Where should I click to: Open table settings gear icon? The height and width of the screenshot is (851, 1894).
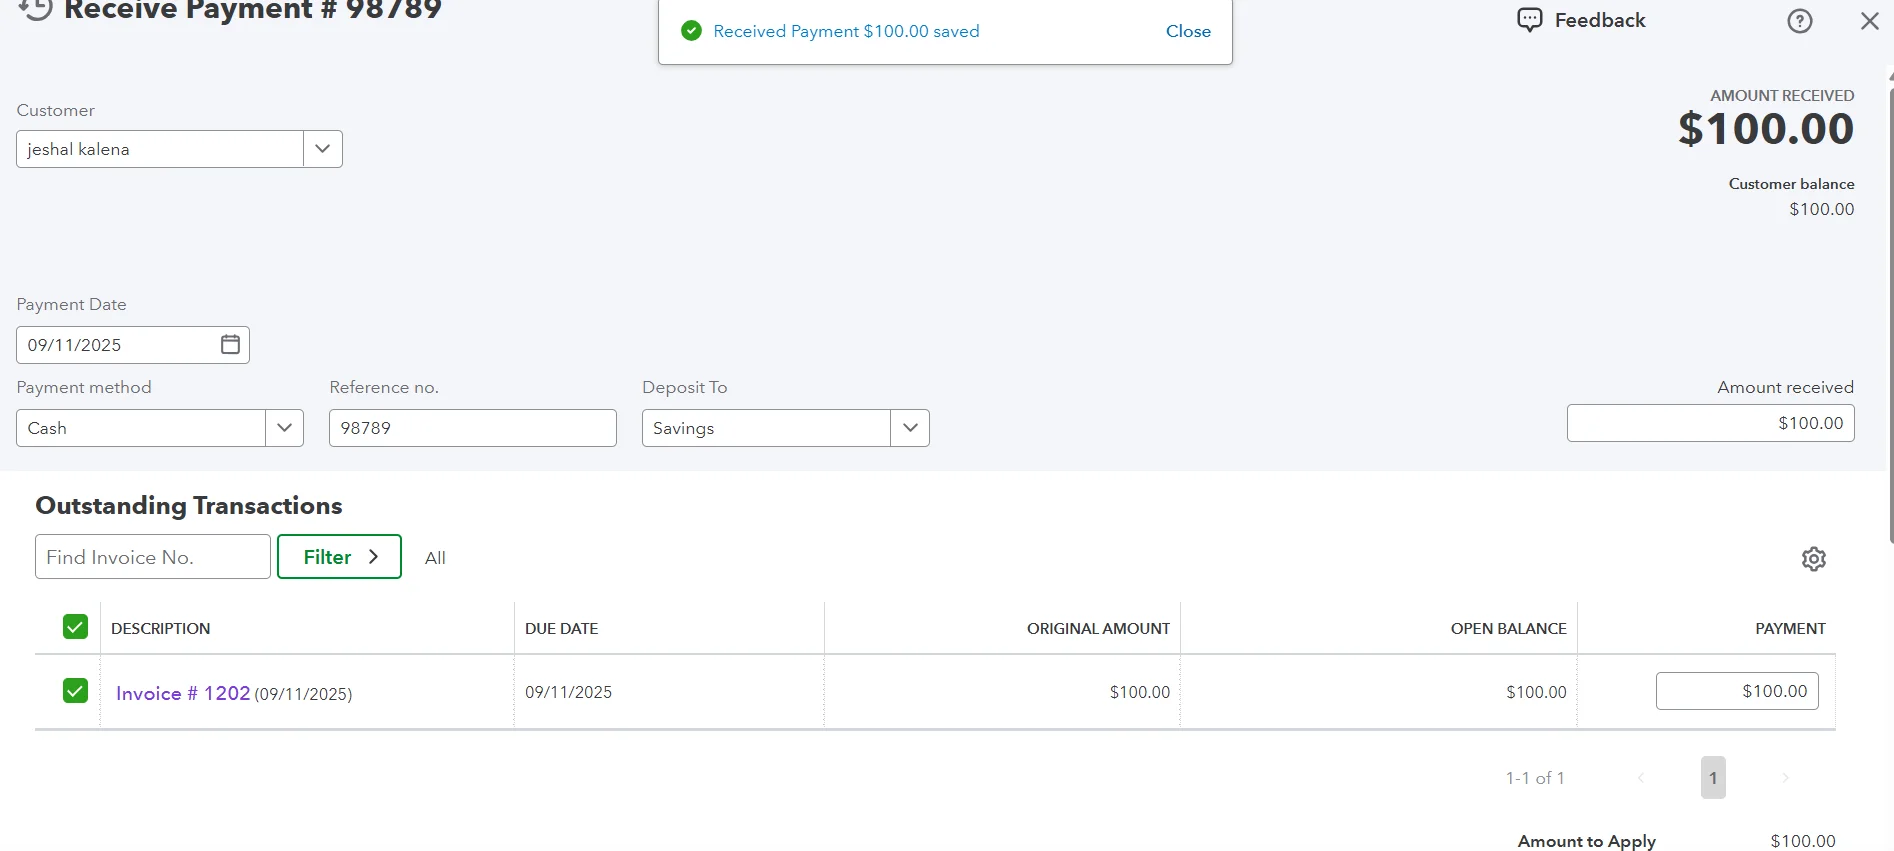(1813, 559)
